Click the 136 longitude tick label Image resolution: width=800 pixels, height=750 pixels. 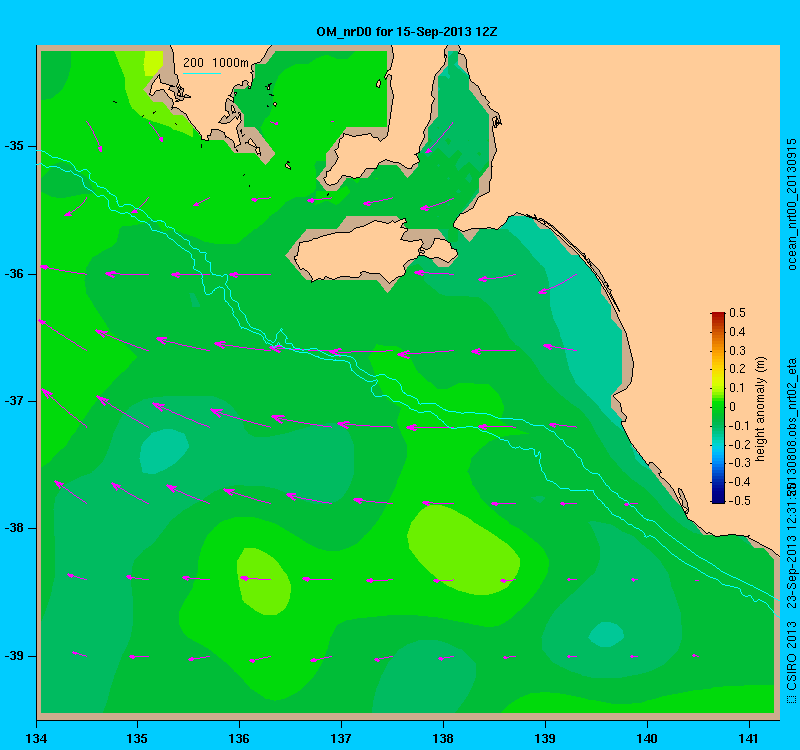(x=239, y=738)
